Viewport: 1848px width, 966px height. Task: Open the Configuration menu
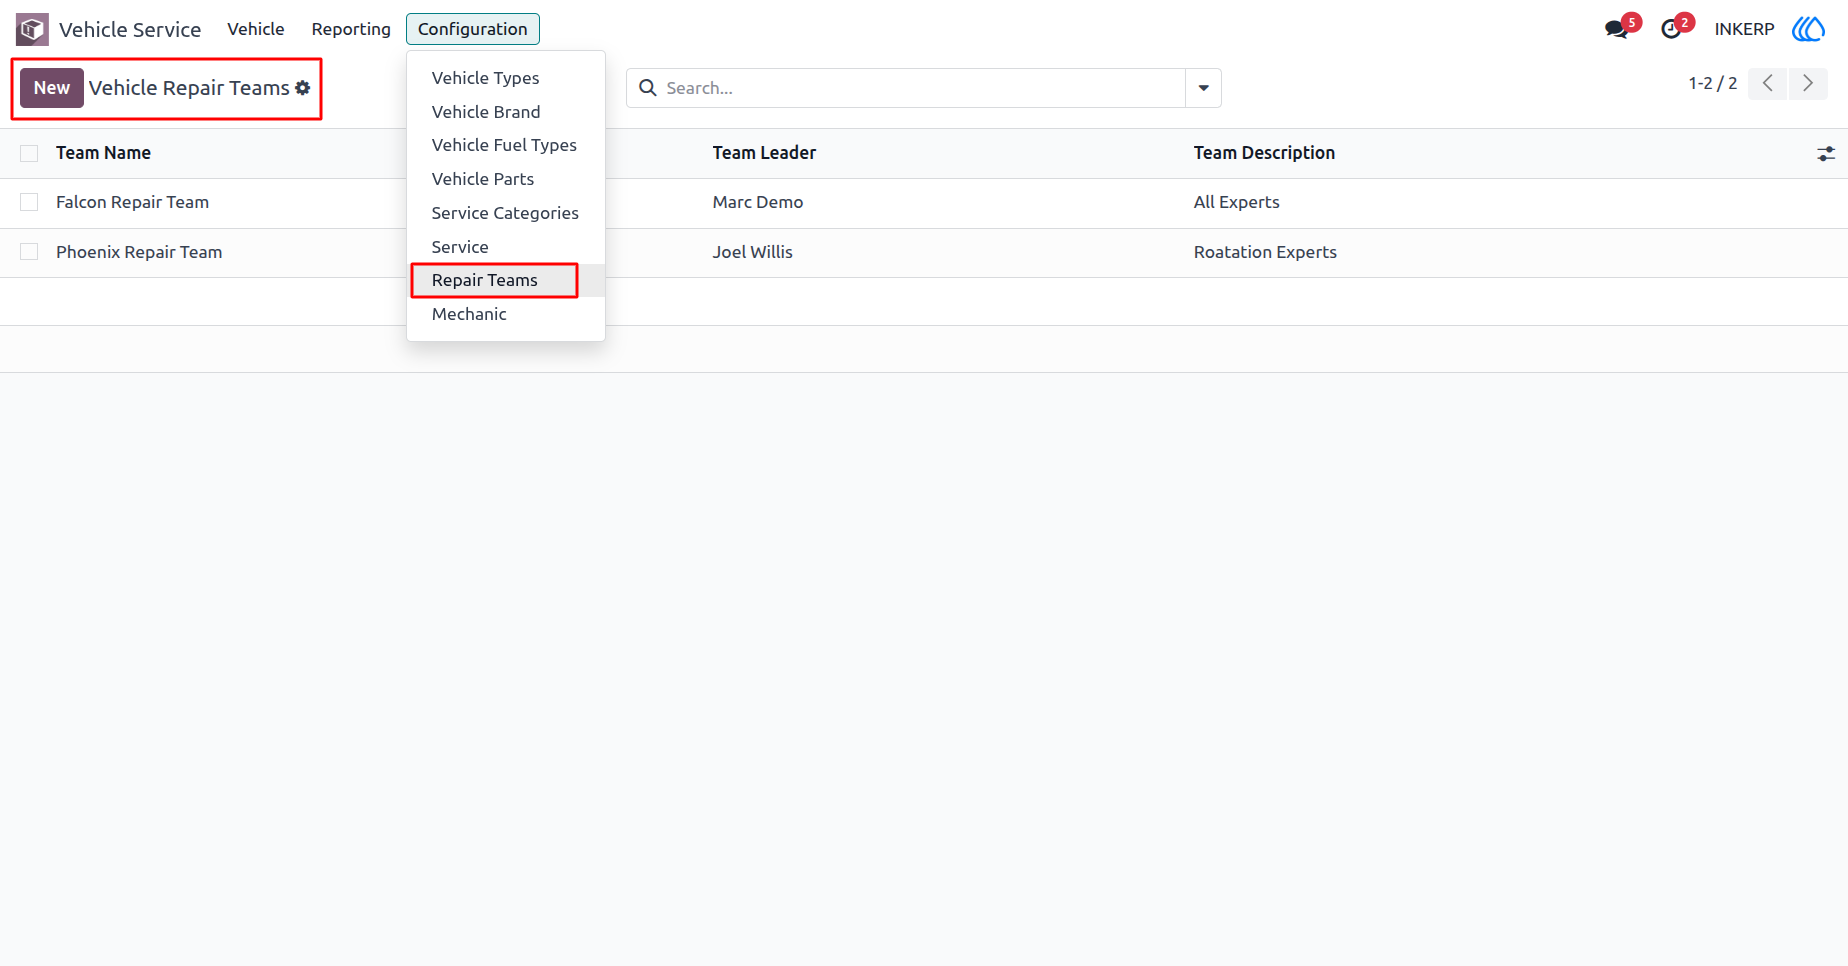[x=472, y=29]
